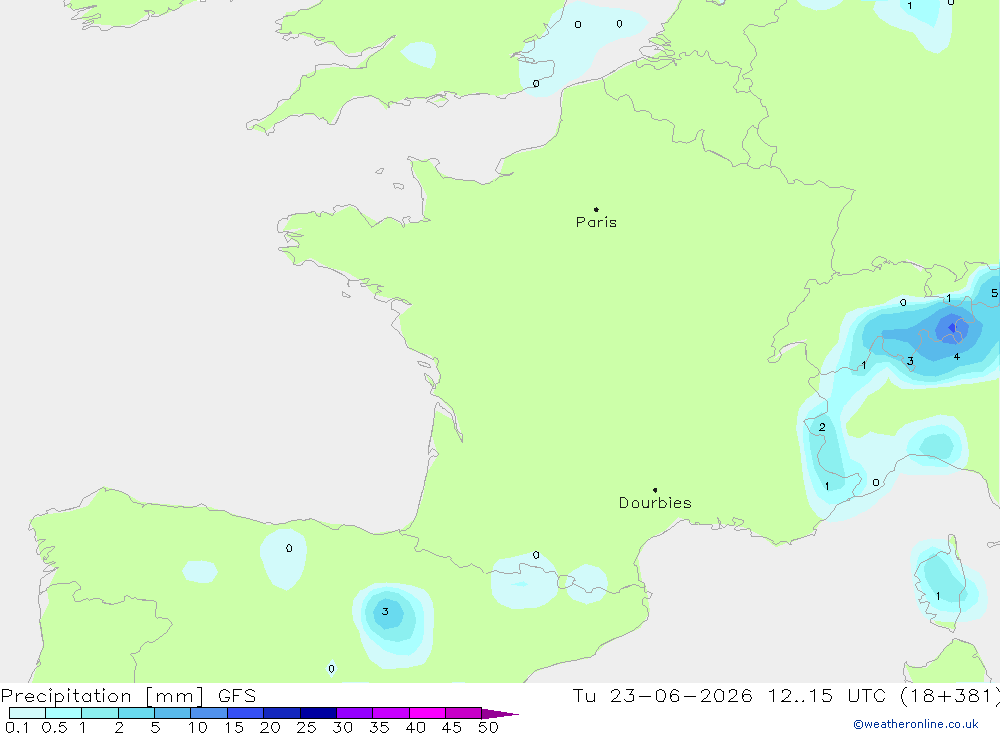This screenshot has width=1000, height=733.
Task: Click the legend value label 0.1
Action: click(x=17, y=727)
